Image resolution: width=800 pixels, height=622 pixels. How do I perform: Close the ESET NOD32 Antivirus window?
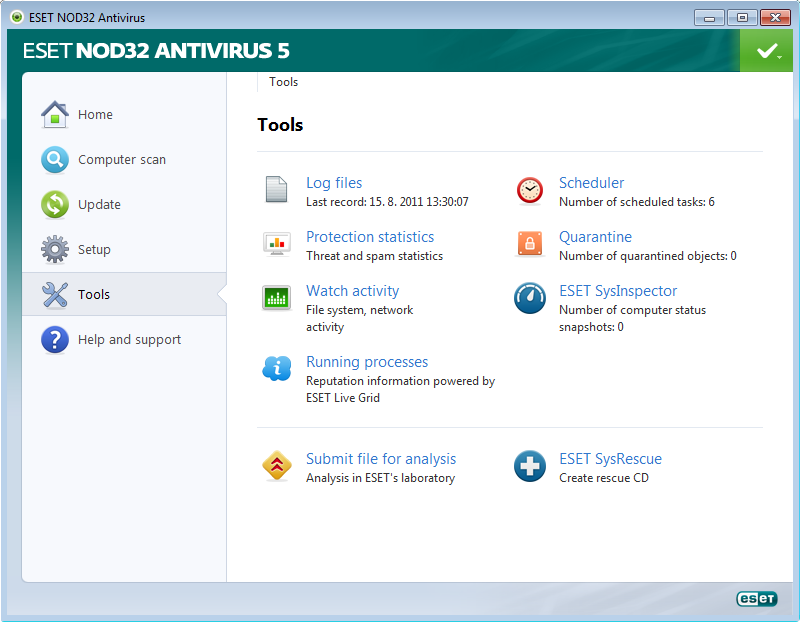click(775, 18)
